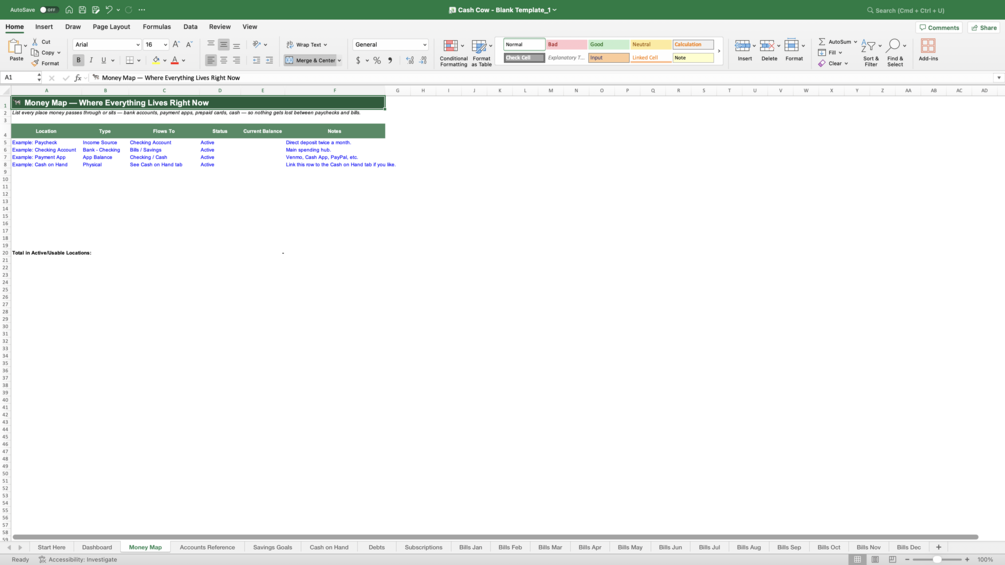Click the Name Box showing A1
The height and width of the screenshot is (565, 1005).
pos(20,78)
